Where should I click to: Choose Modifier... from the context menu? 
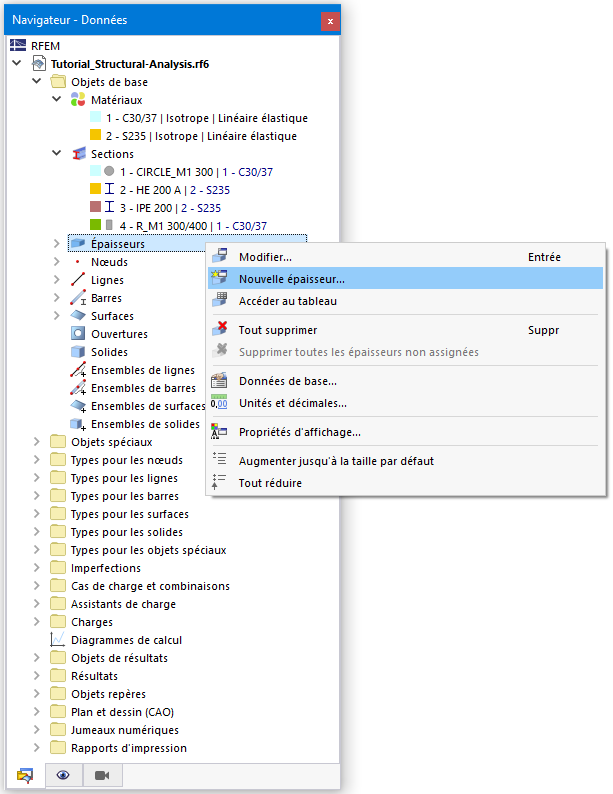[x=405, y=257]
